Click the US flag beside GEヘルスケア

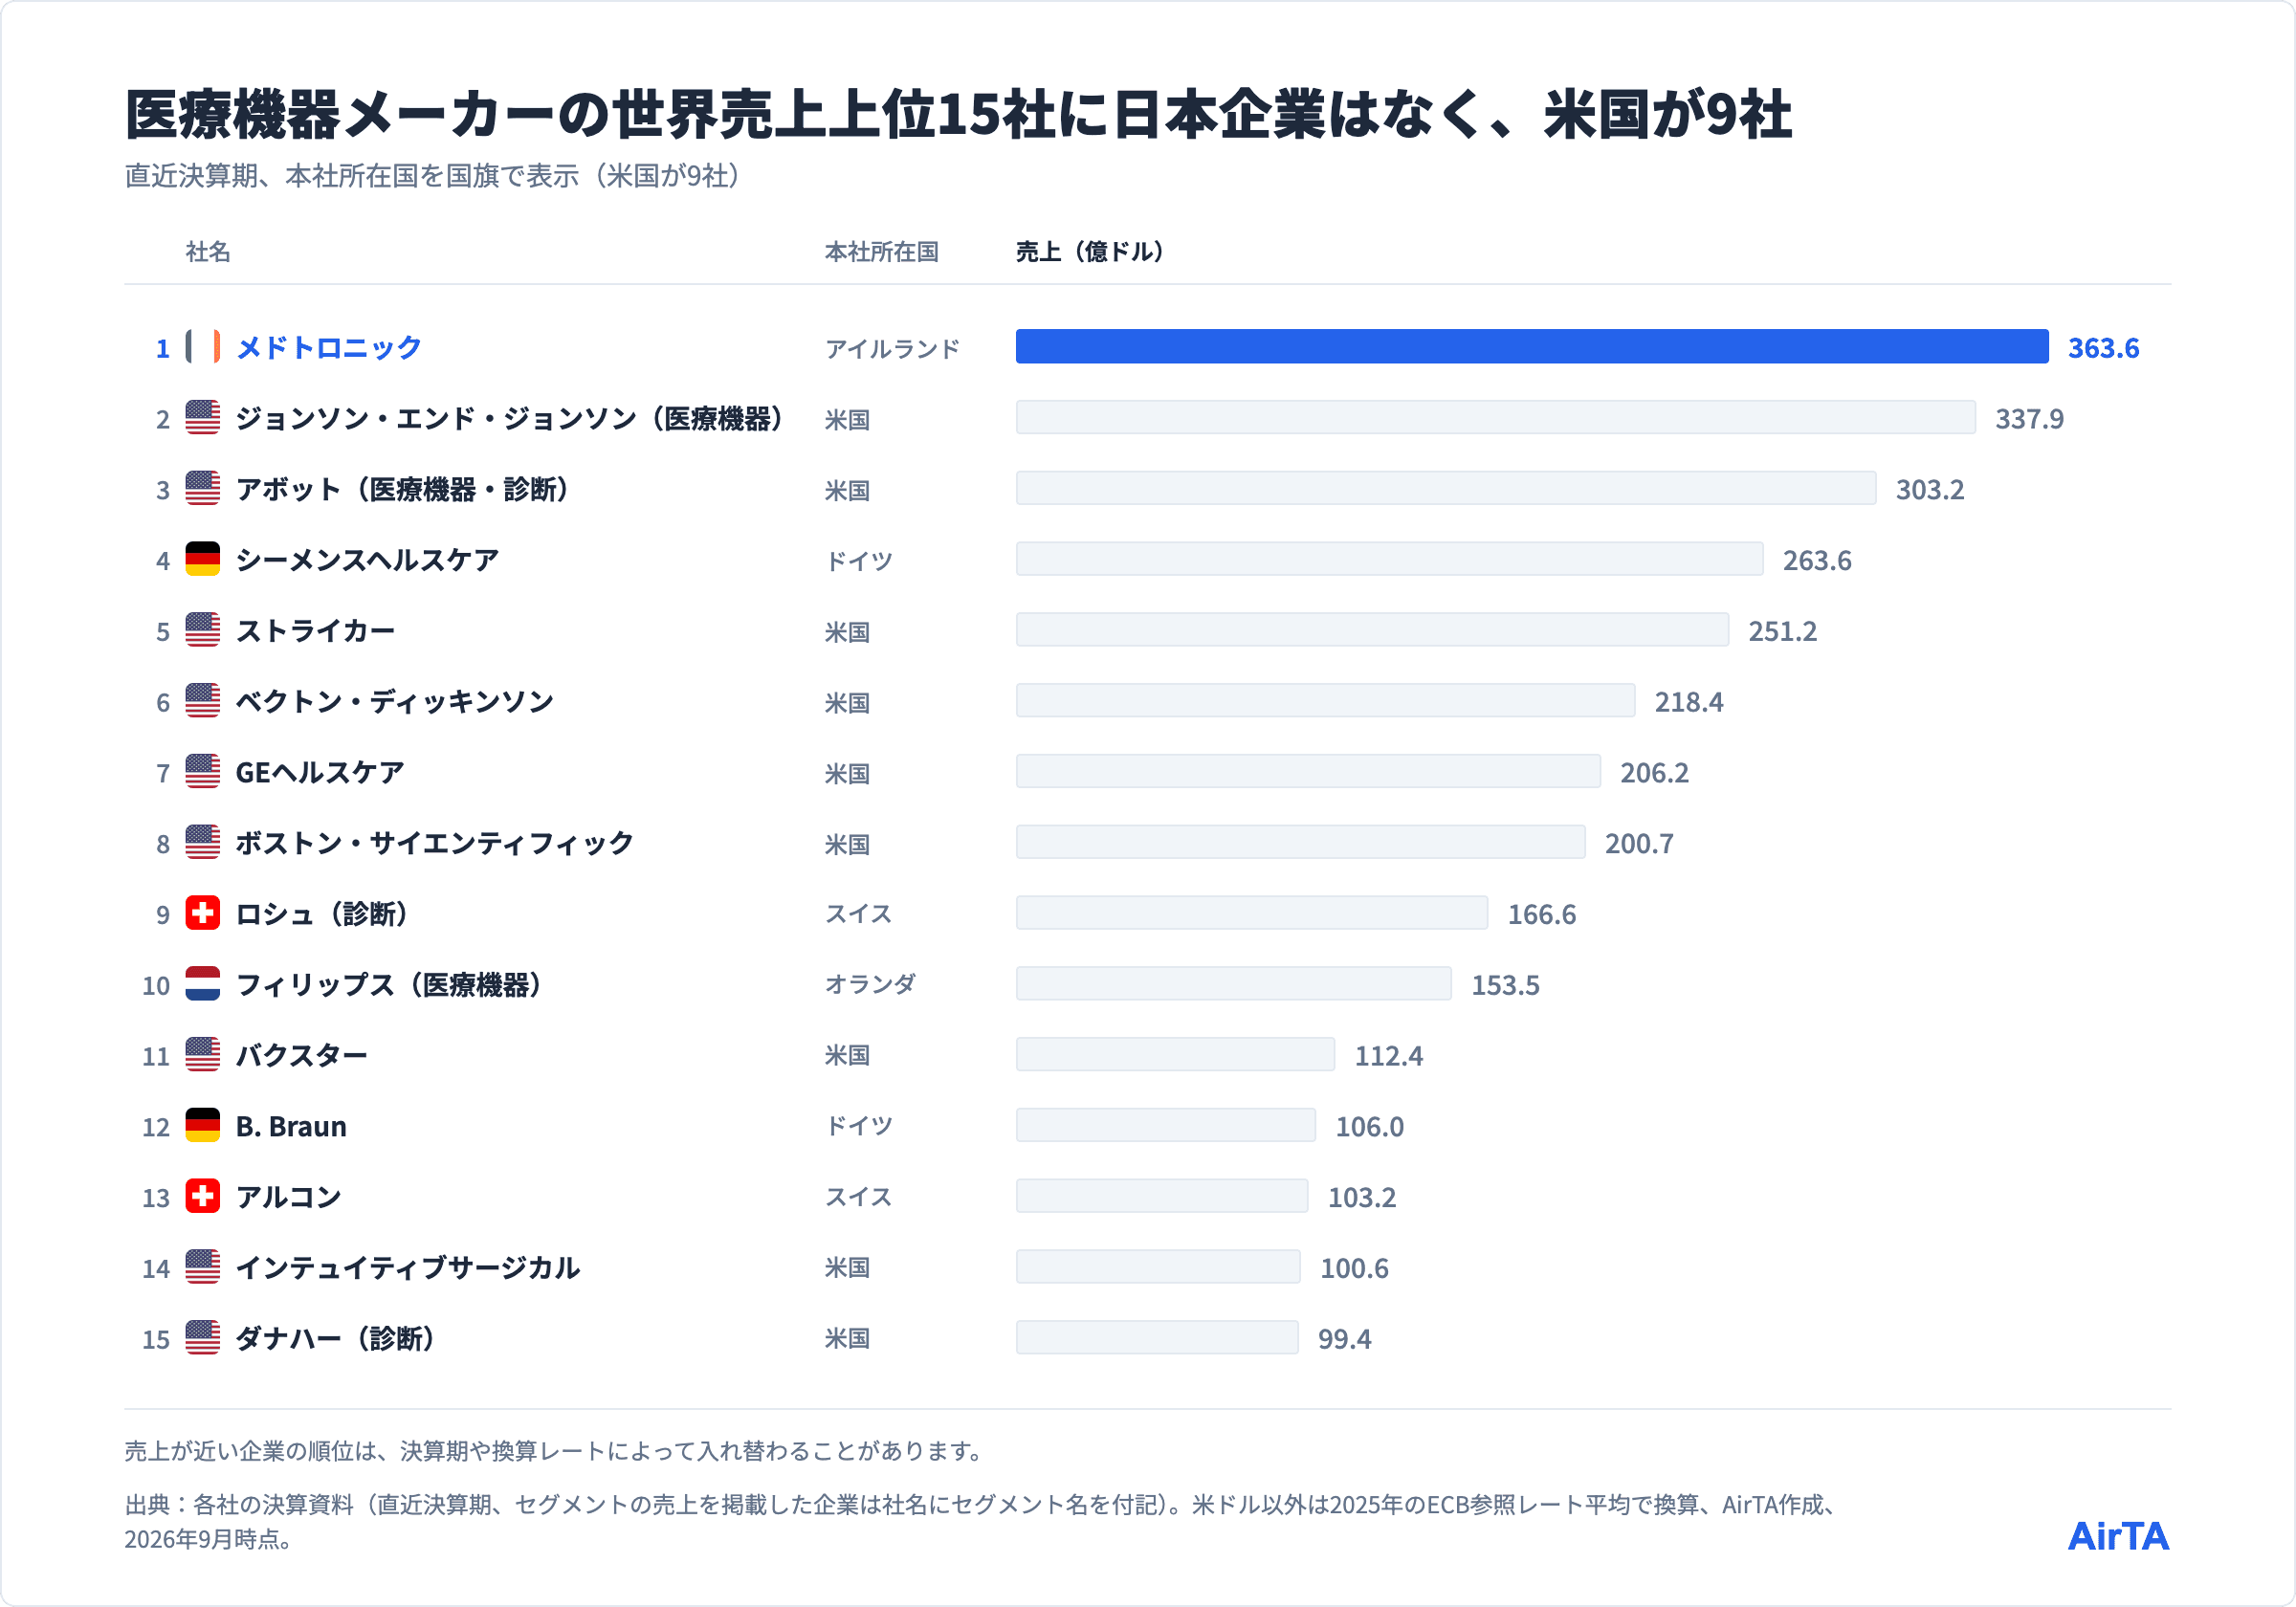pyautogui.click(x=203, y=772)
